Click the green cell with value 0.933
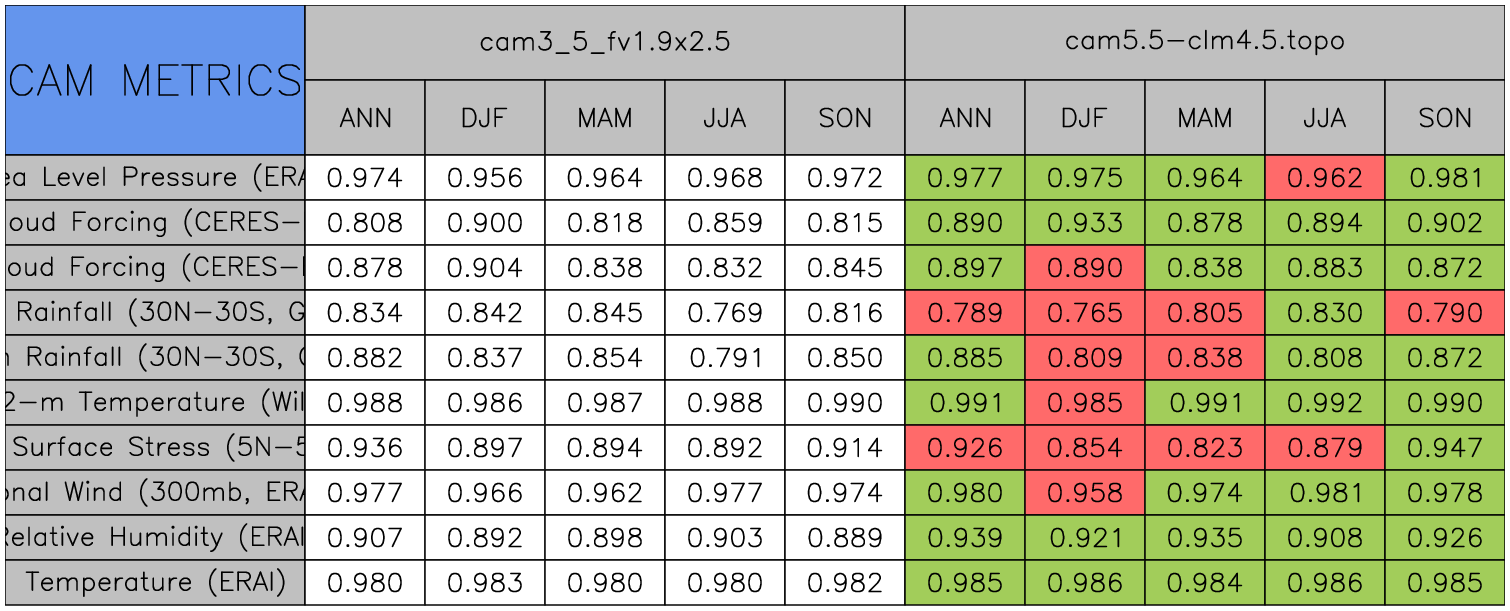This screenshot has width=1510, height=611. 1084,223
